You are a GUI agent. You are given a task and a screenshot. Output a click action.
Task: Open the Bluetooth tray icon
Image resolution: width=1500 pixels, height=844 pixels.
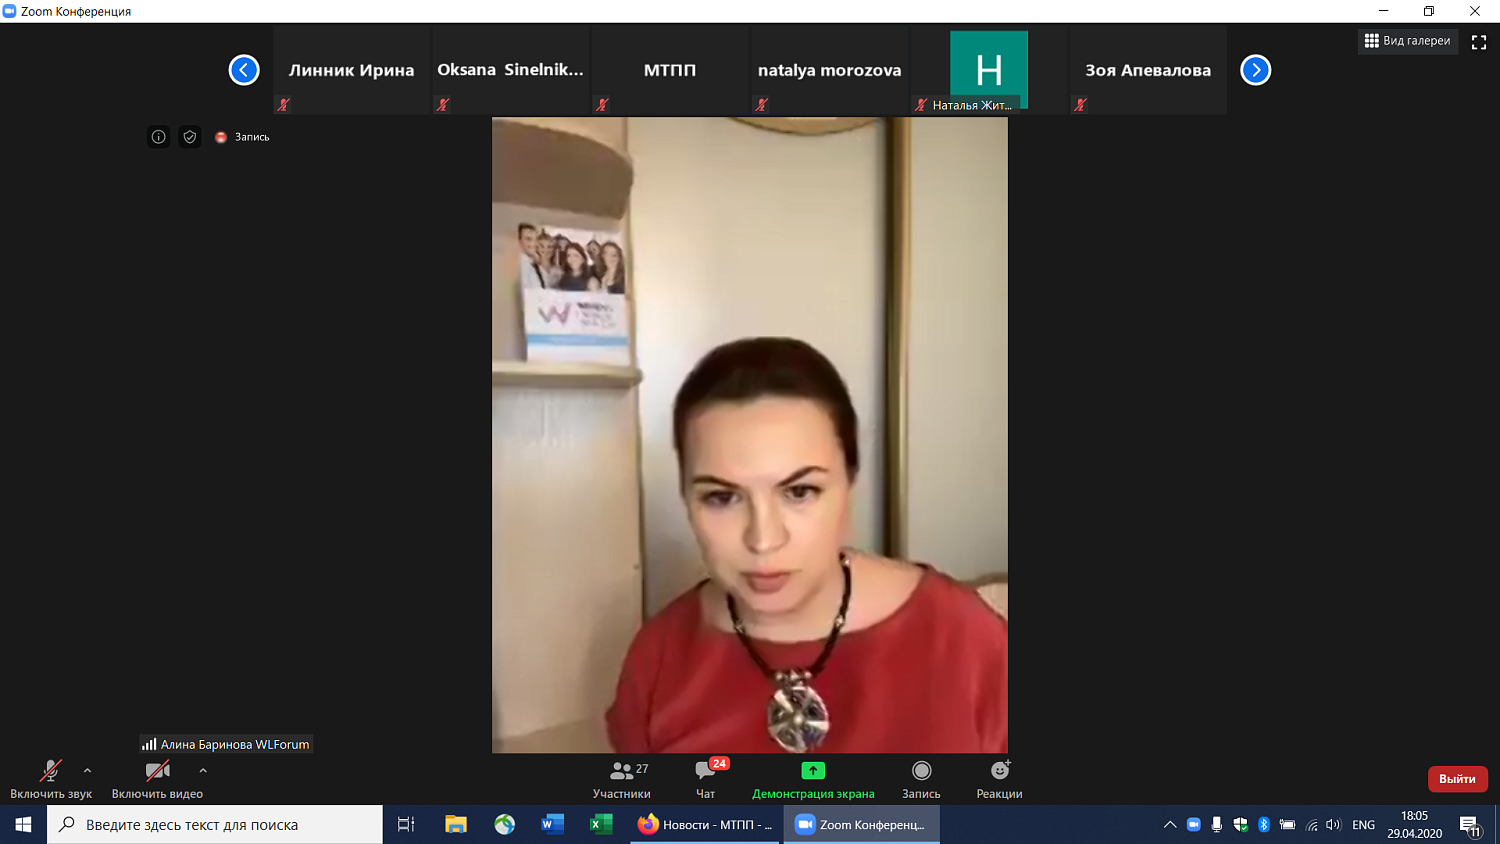pyautogui.click(x=1264, y=825)
